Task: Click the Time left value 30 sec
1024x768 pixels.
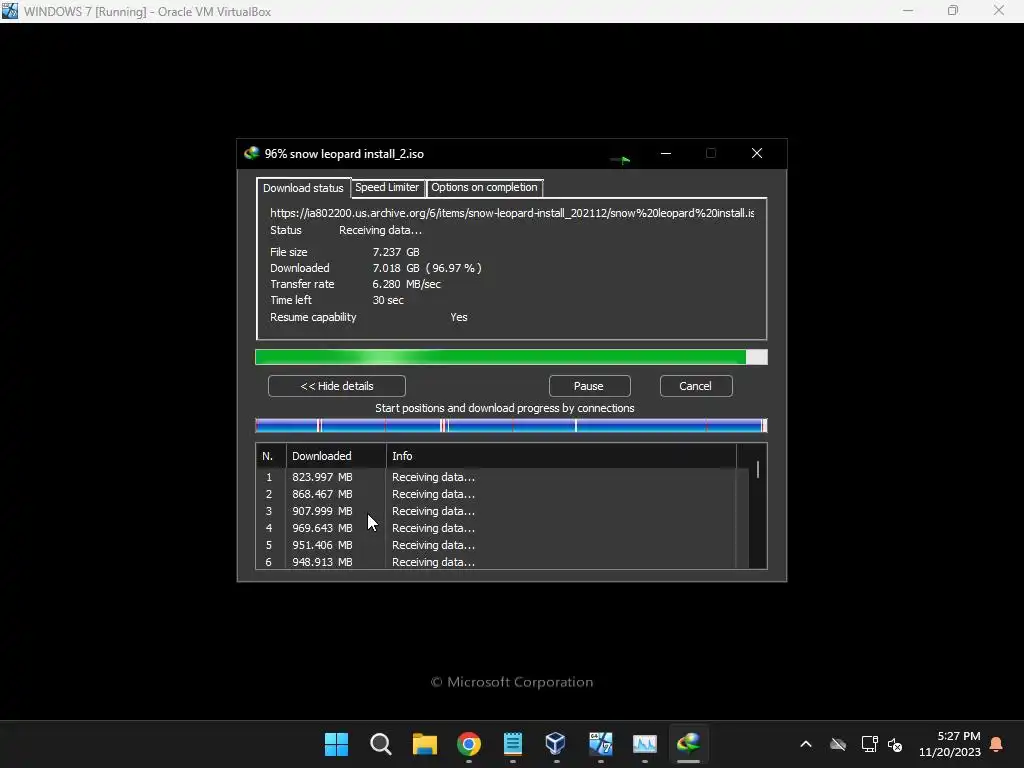Action: pos(388,300)
